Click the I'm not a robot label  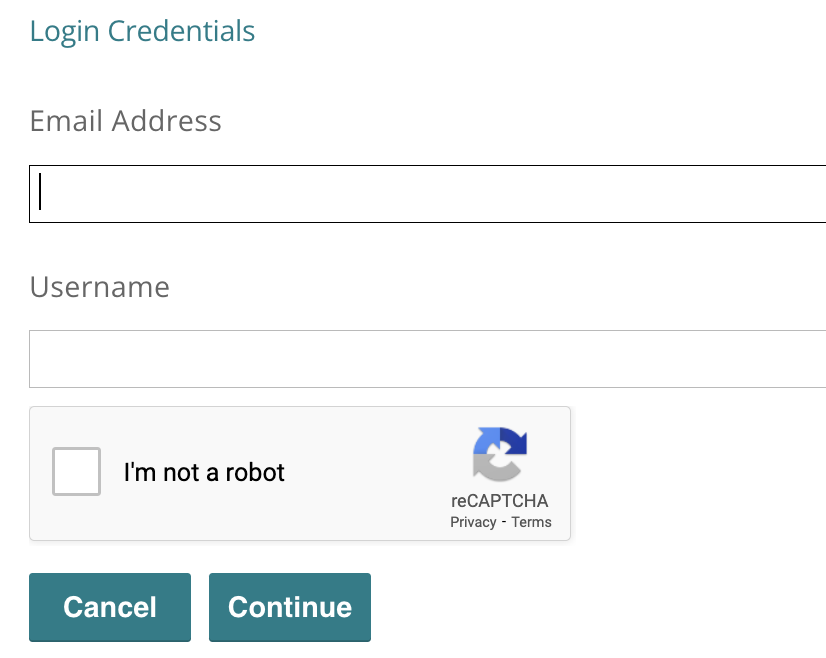(205, 471)
